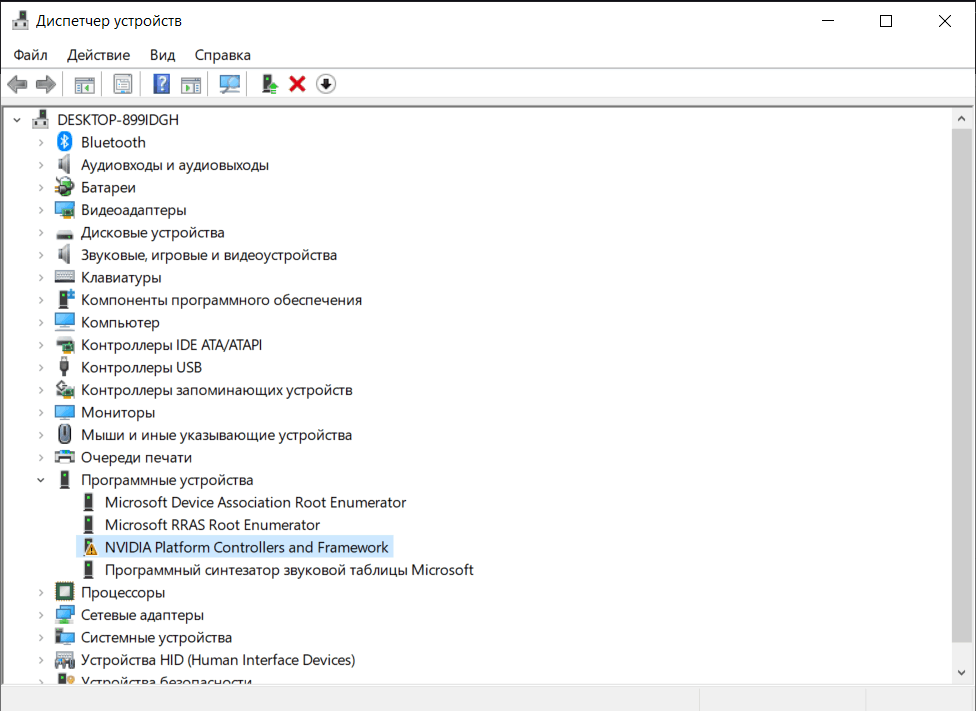This screenshot has height=711, width=976.
Task: Click the Back arrow toolbar icon
Action: (x=17, y=84)
